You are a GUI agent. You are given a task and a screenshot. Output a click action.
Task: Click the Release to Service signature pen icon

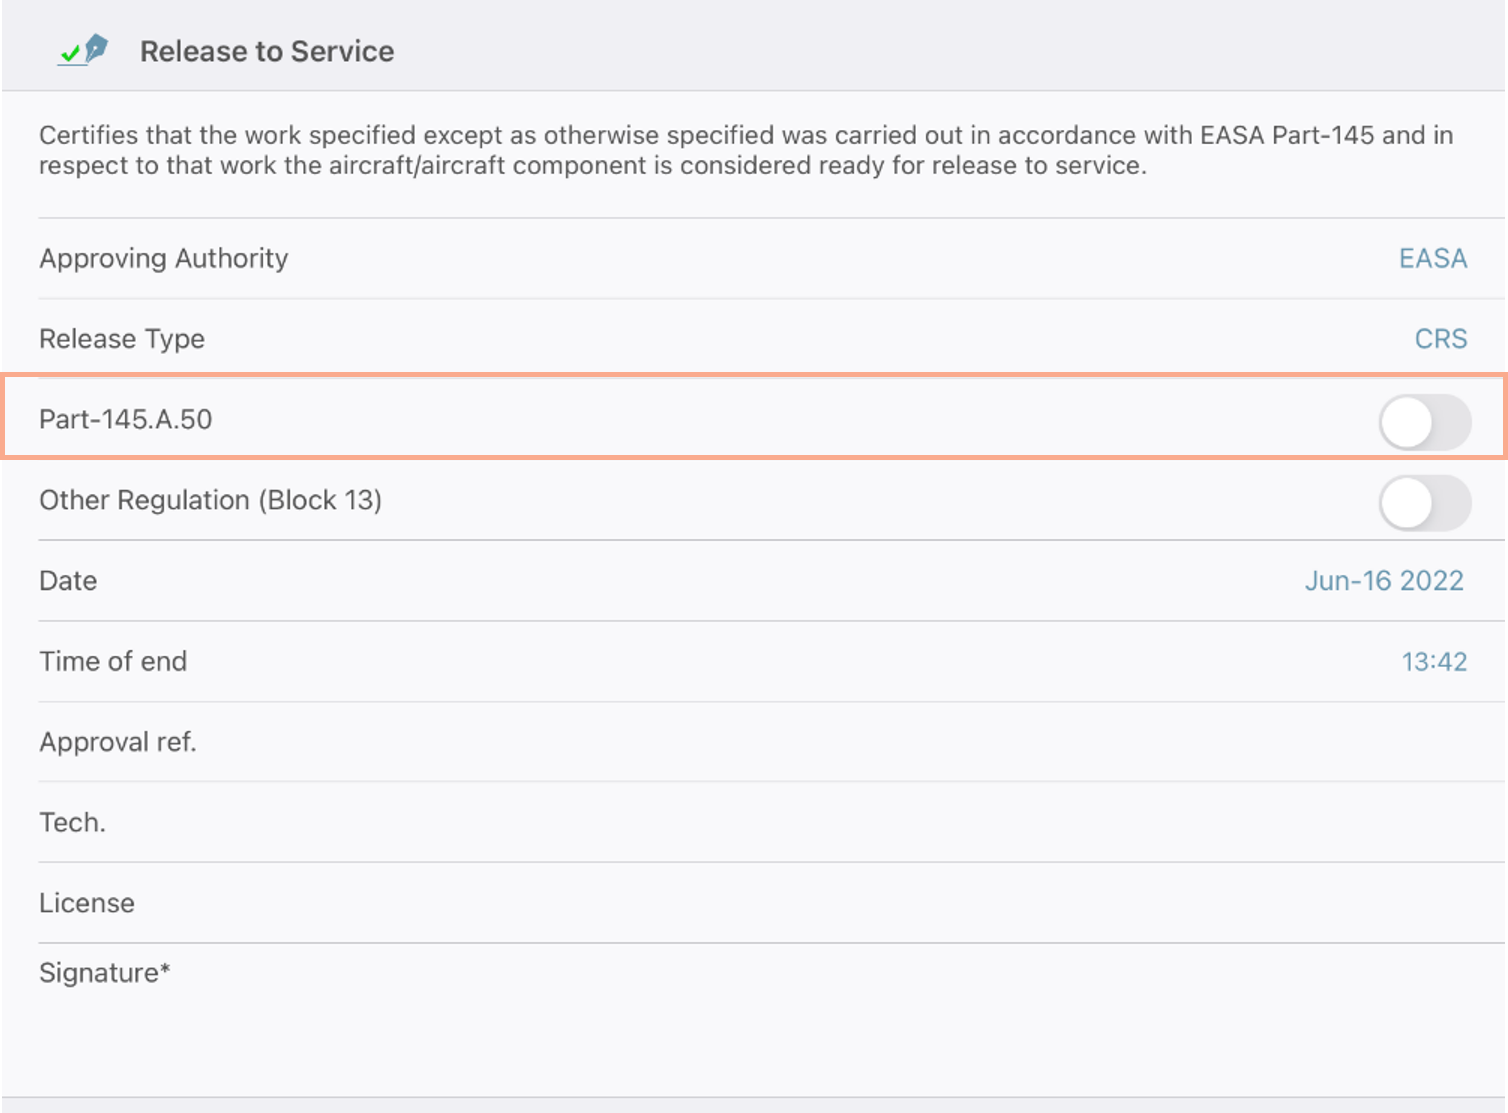coord(84,49)
